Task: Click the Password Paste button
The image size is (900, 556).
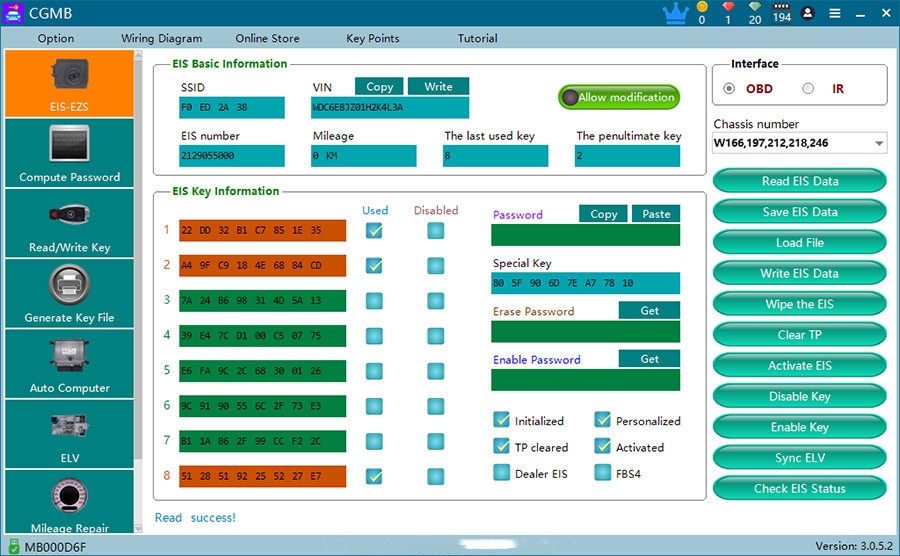Action: tap(656, 214)
